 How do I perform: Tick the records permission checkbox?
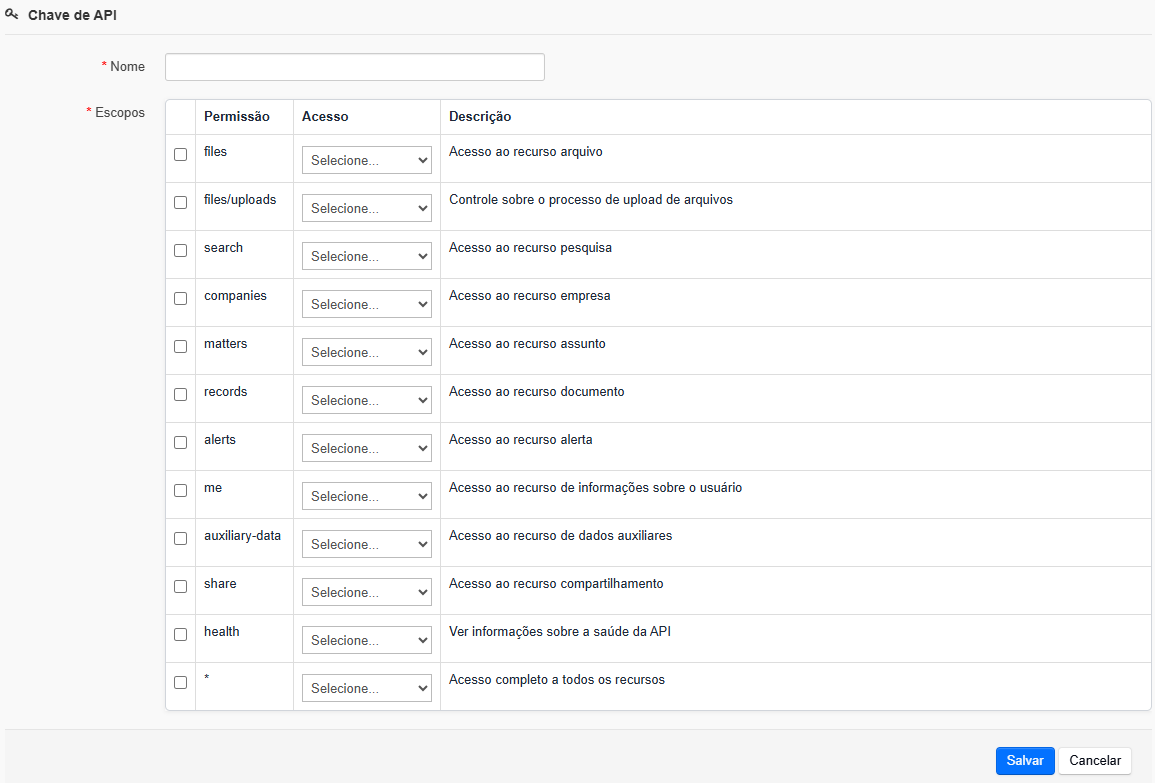pyautogui.click(x=180, y=395)
